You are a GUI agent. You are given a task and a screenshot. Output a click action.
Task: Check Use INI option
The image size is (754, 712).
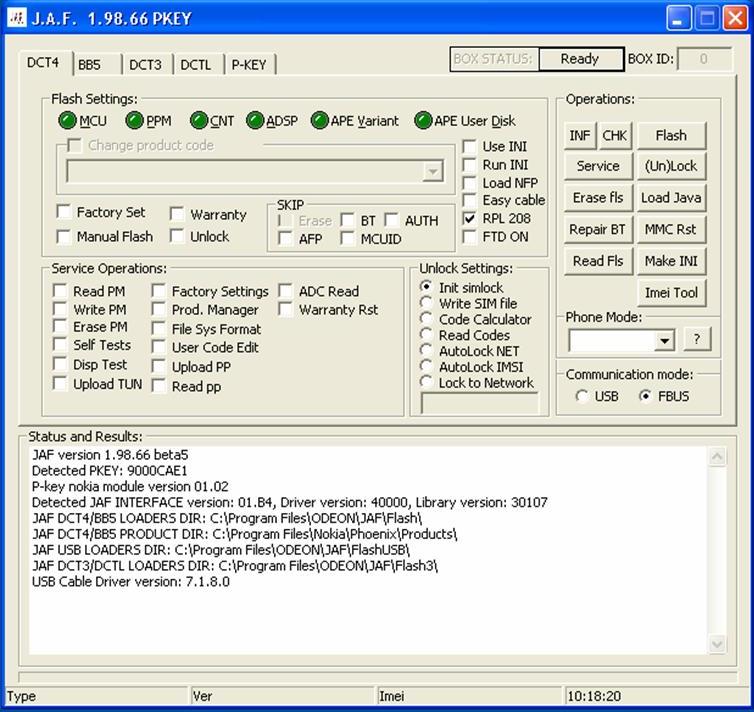(469, 146)
